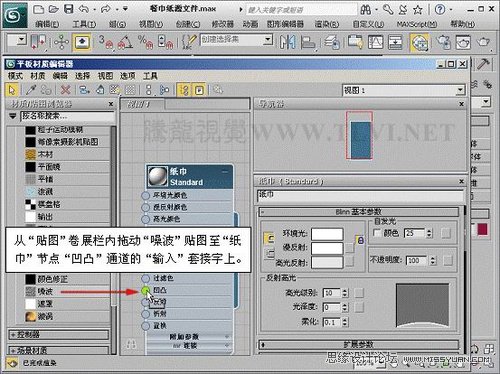Click the 凹凸 input socket on node
Image resolution: width=500 pixels, height=374 pixels.
click(145, 290)
